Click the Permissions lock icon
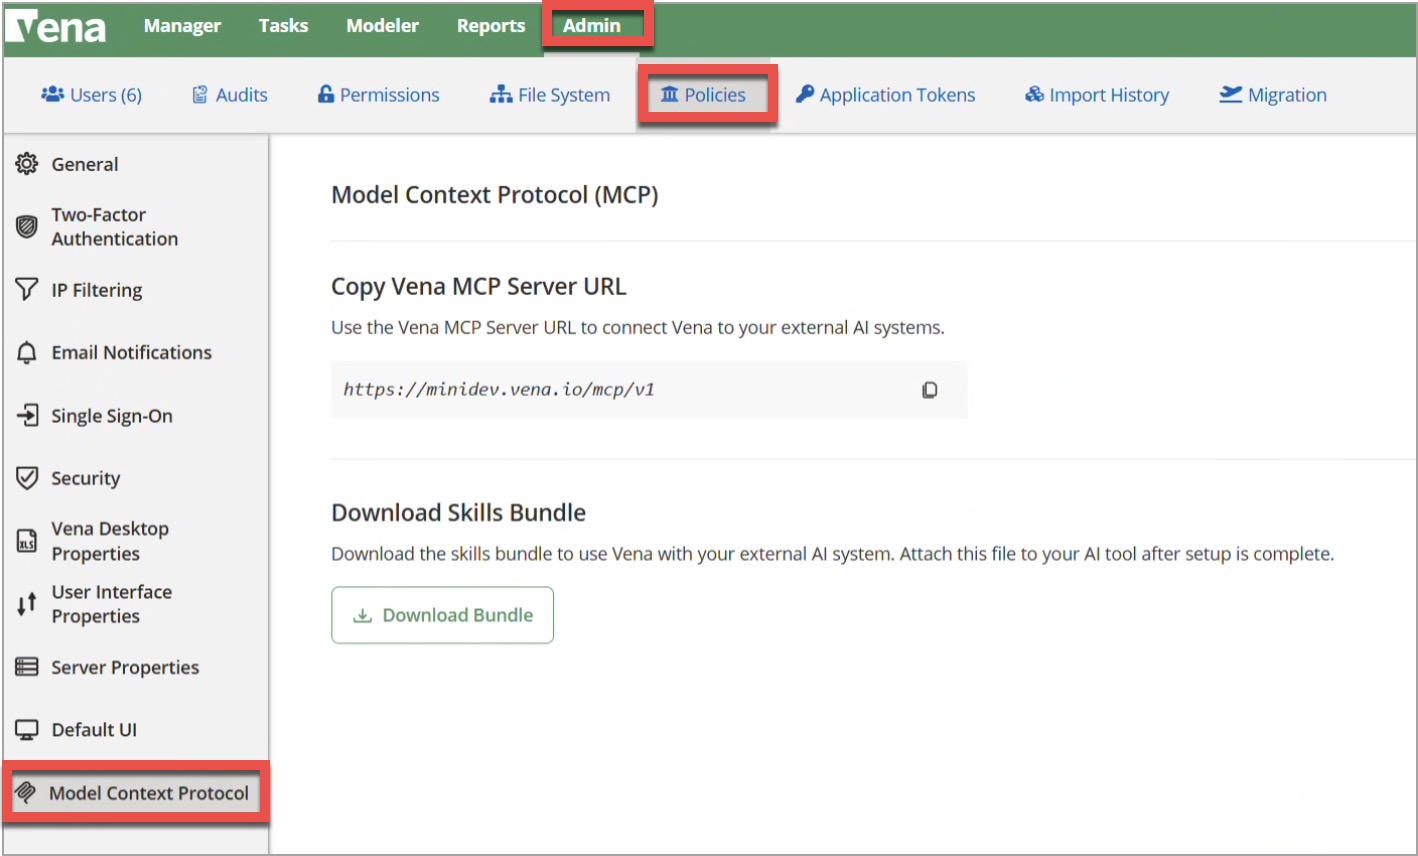 coord(326,94)
